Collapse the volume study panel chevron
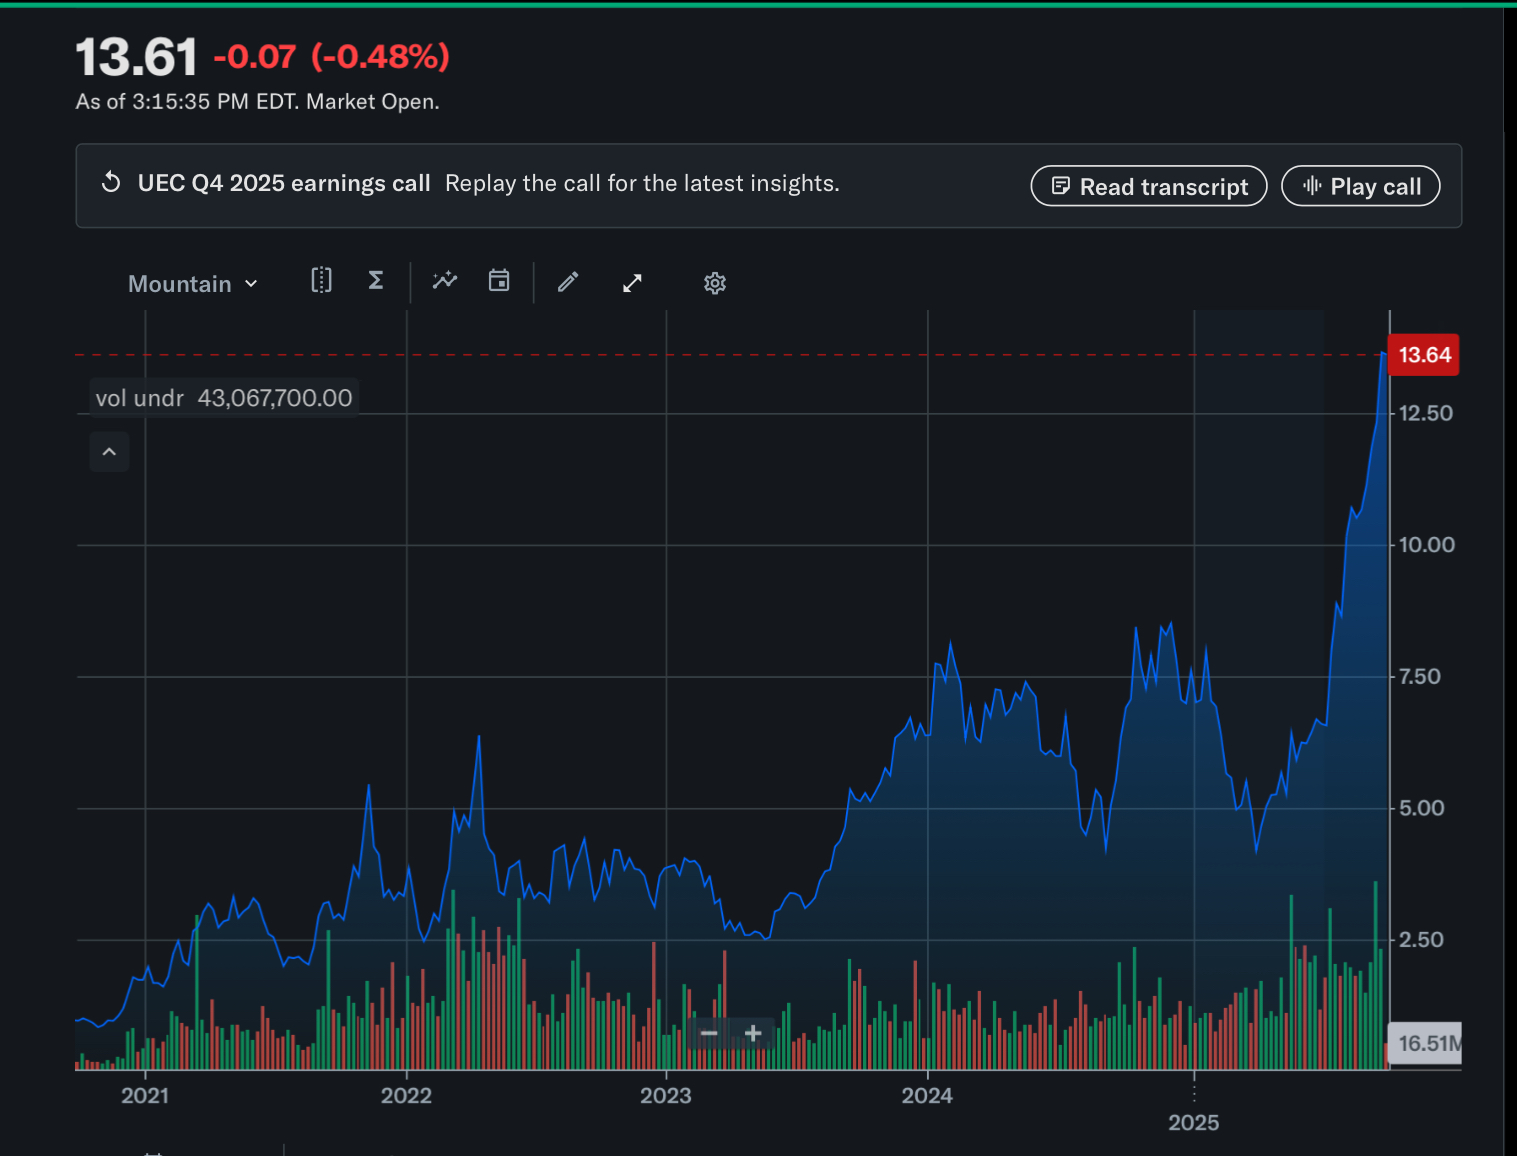Image resolution: width=1517 pixels, height=1156 pixels. (x=110, y=452)
